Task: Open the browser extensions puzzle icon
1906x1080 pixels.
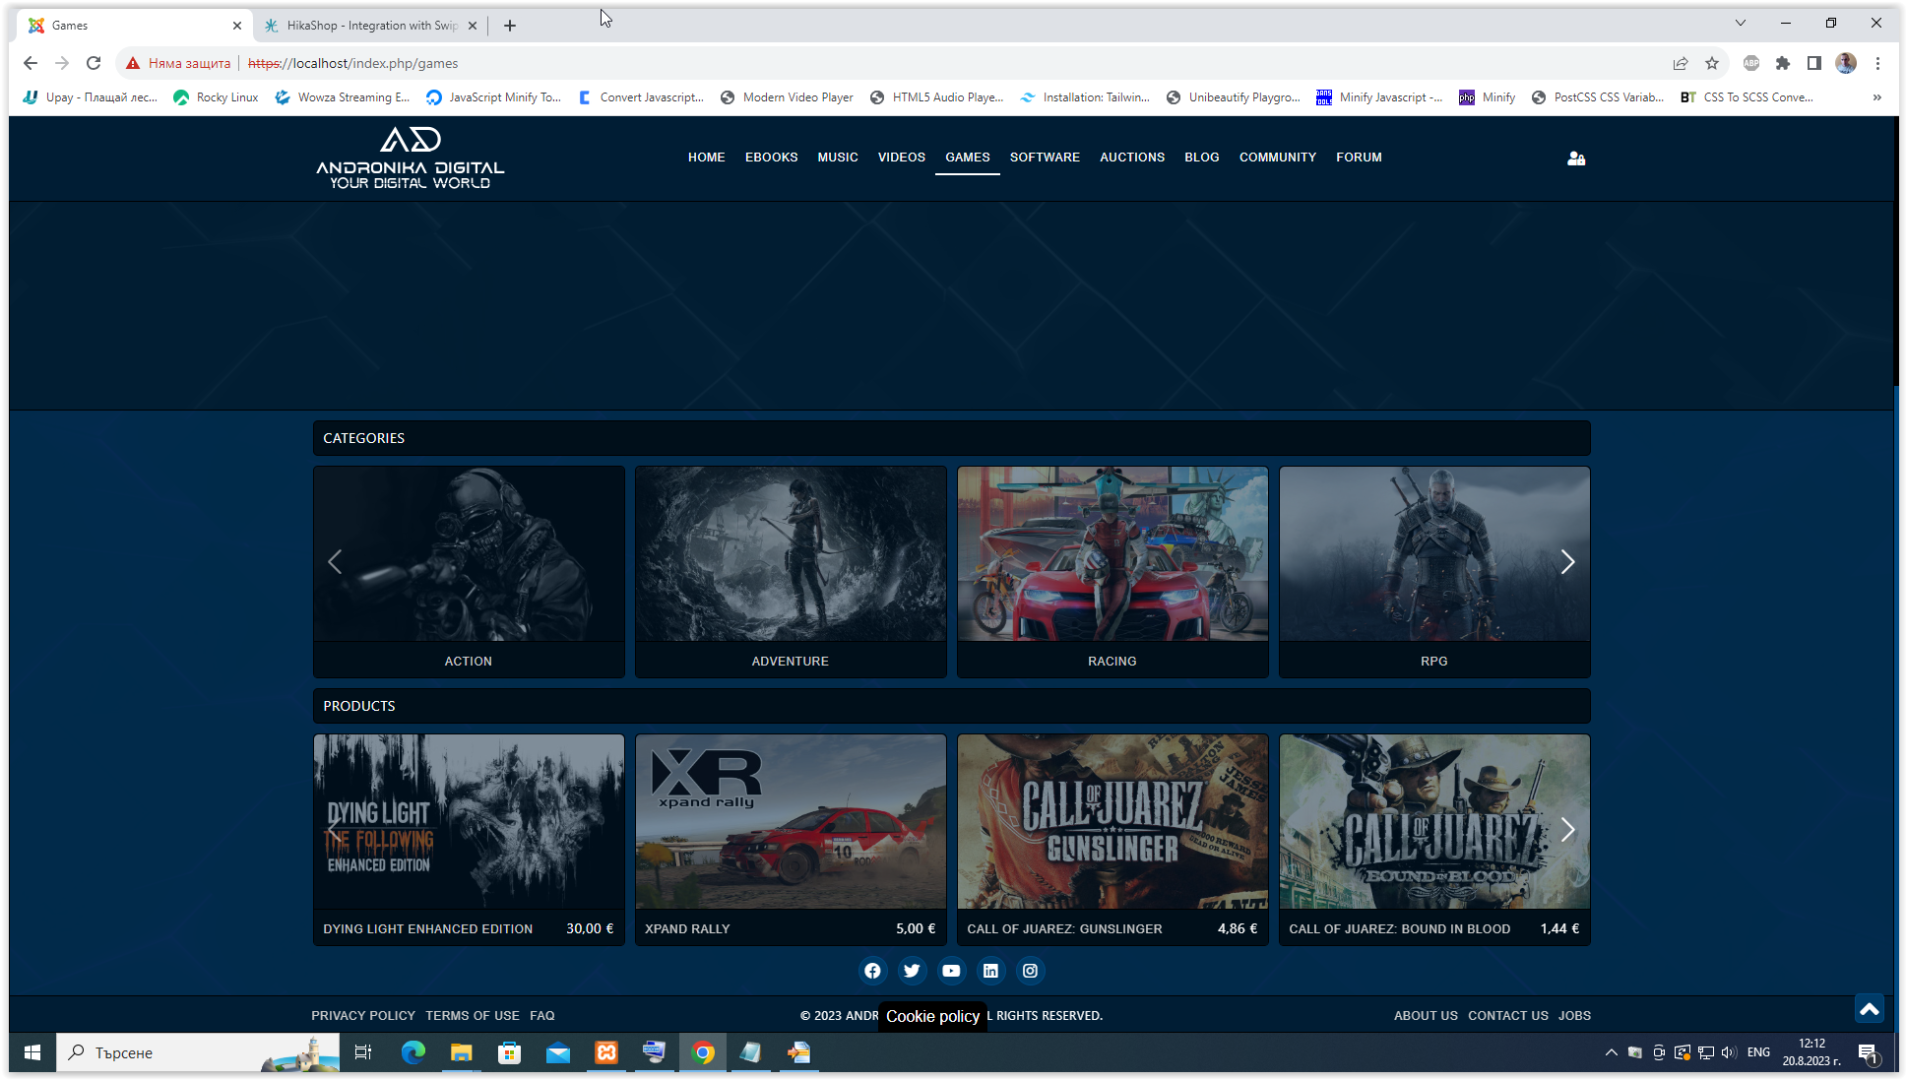Action: pyautogui.click(x=1783, y=63)
